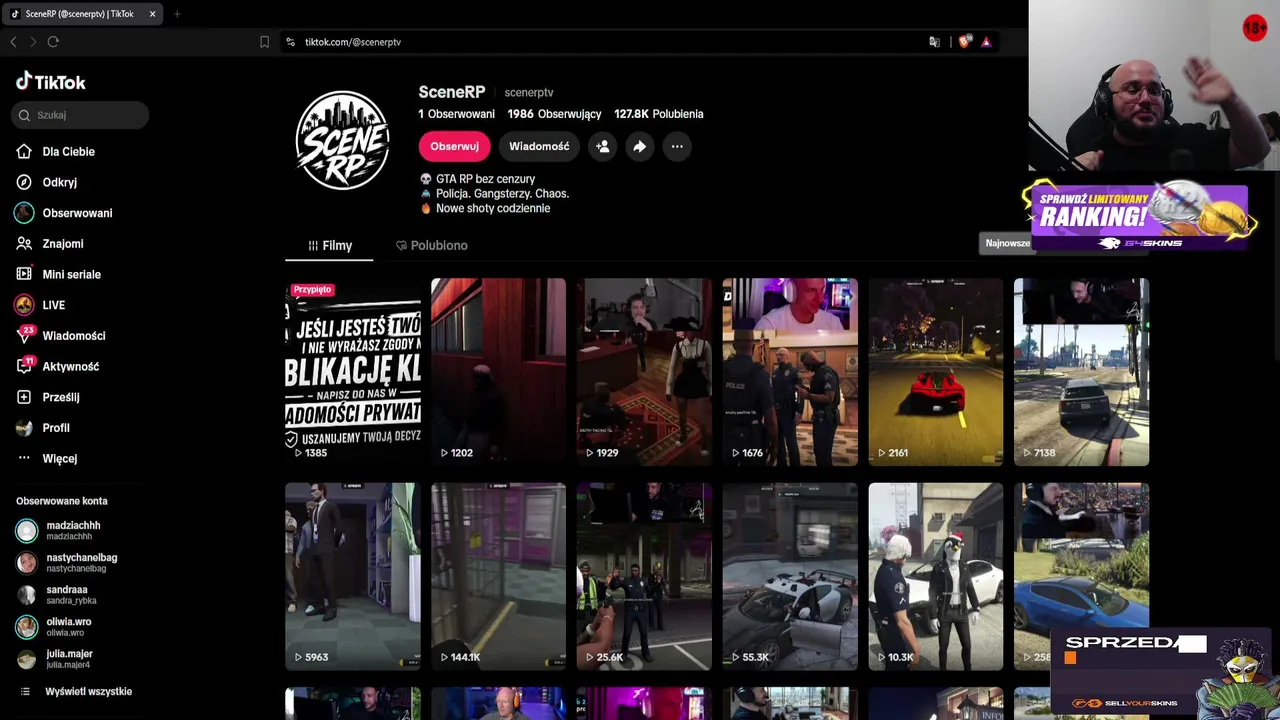
Task: Open the pinned video with 1385 views
Action: pos(353,372)
